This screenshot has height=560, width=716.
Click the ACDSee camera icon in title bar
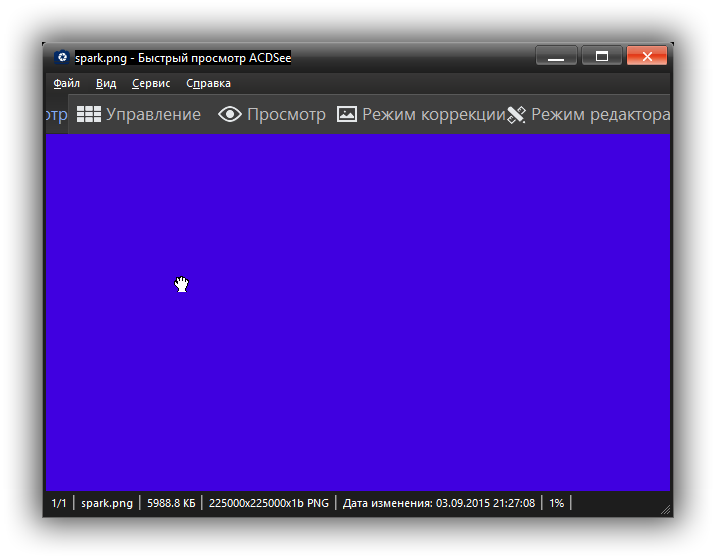(x=62, y=57)
